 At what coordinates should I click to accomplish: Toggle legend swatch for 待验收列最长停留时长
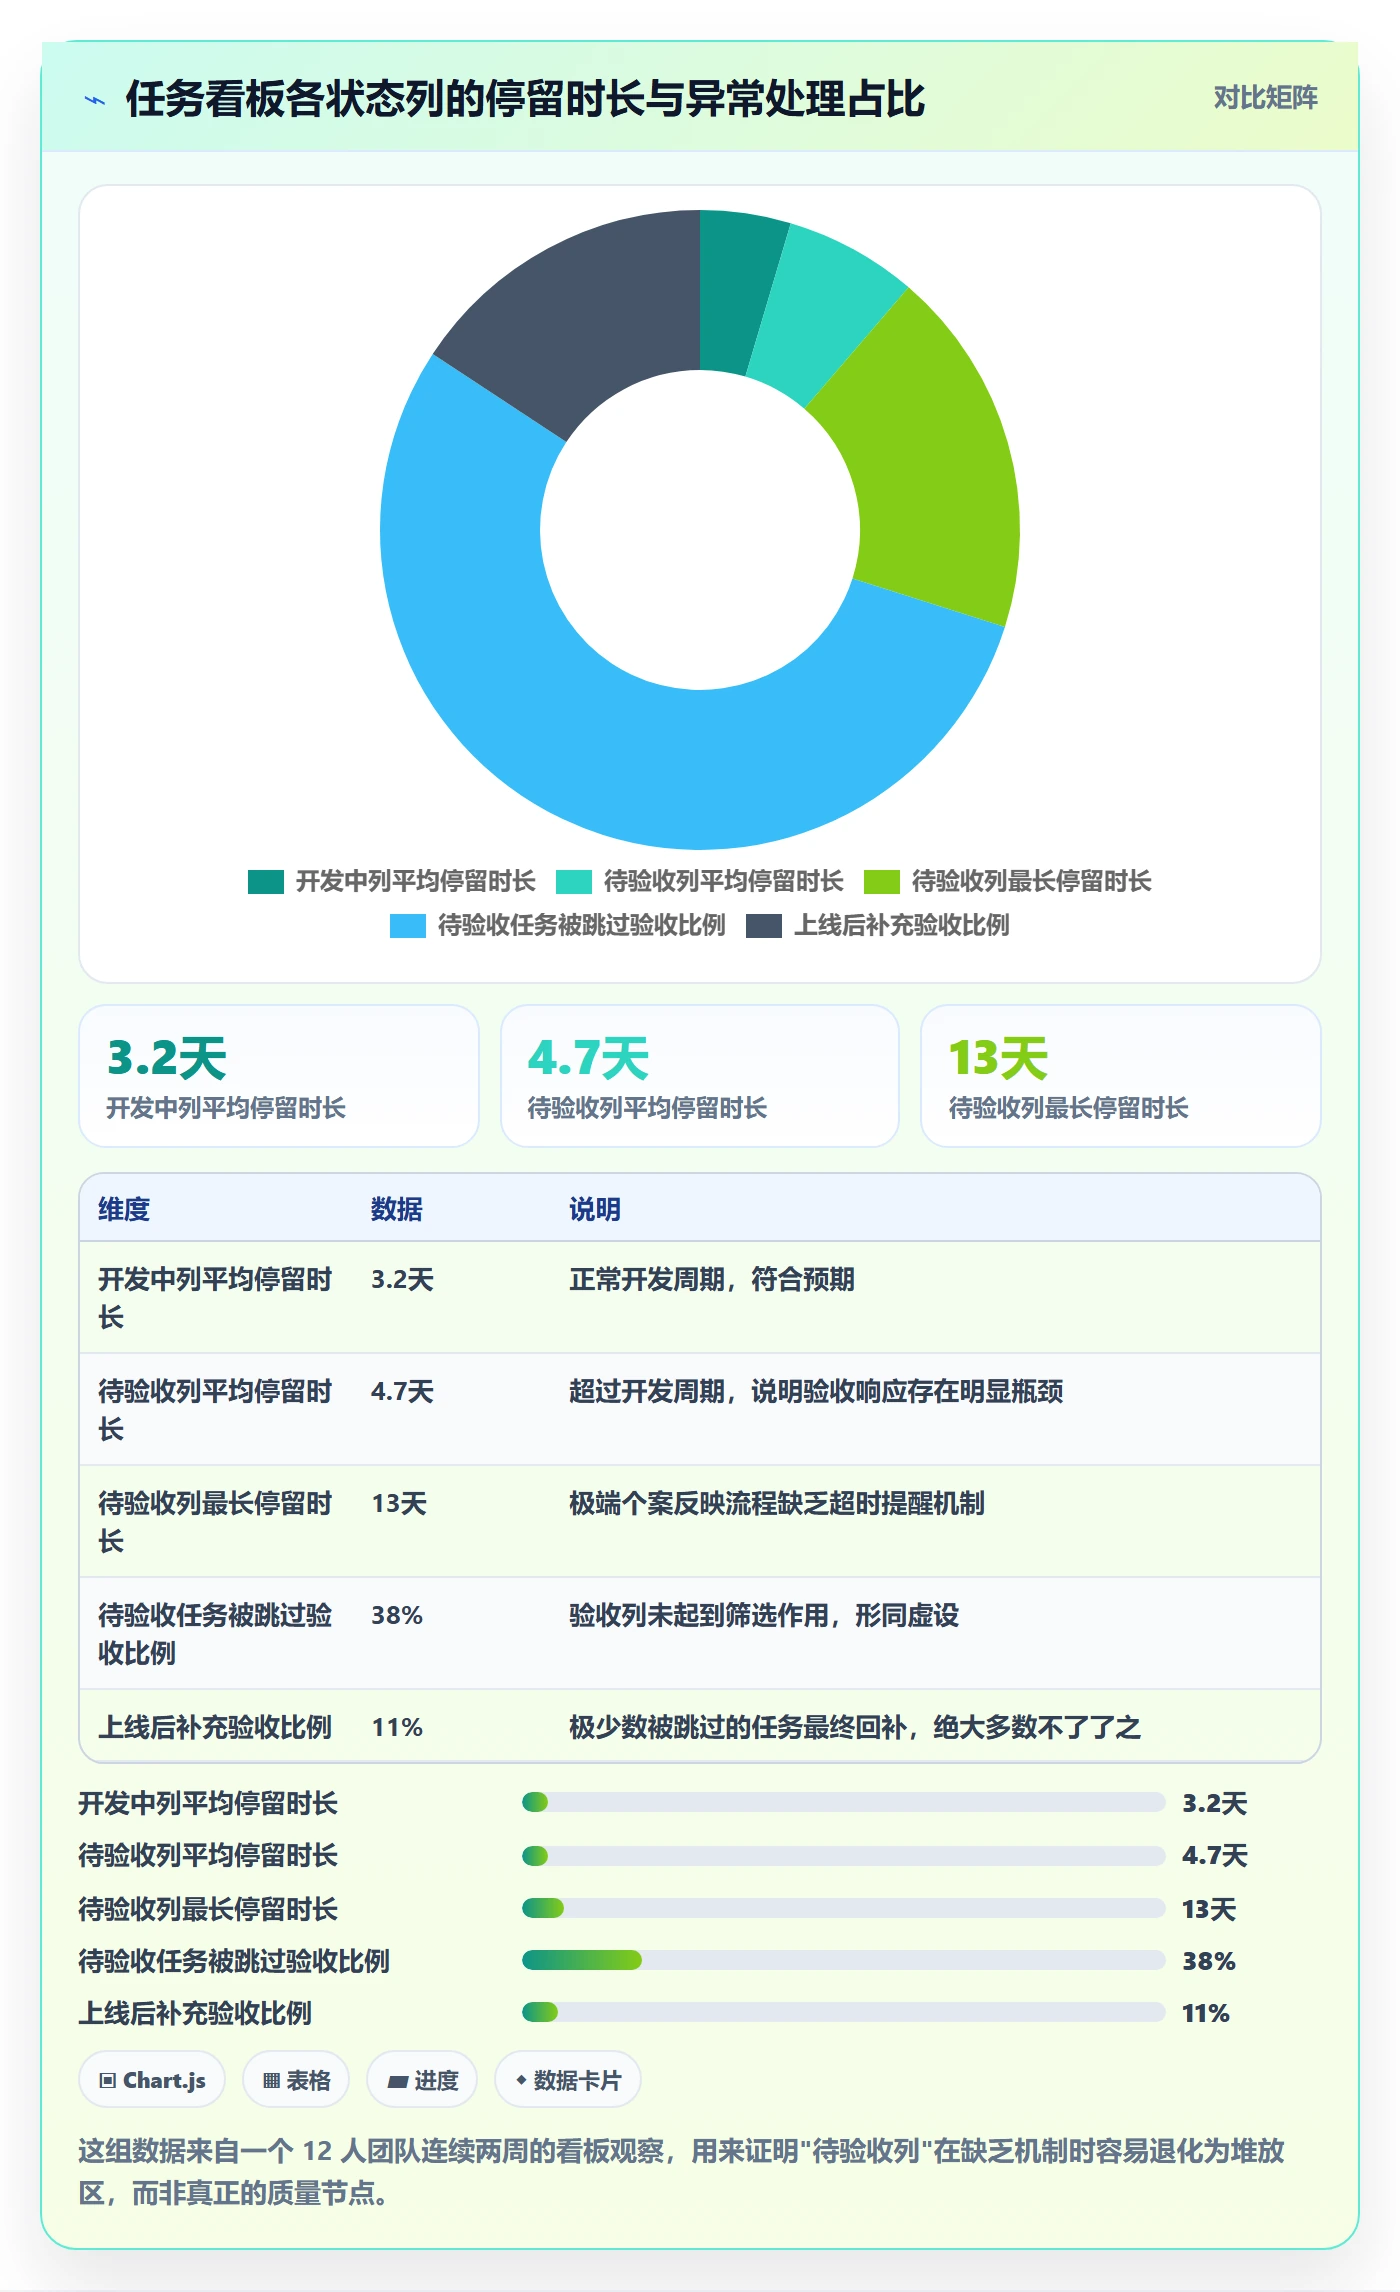tap(882, 881)
